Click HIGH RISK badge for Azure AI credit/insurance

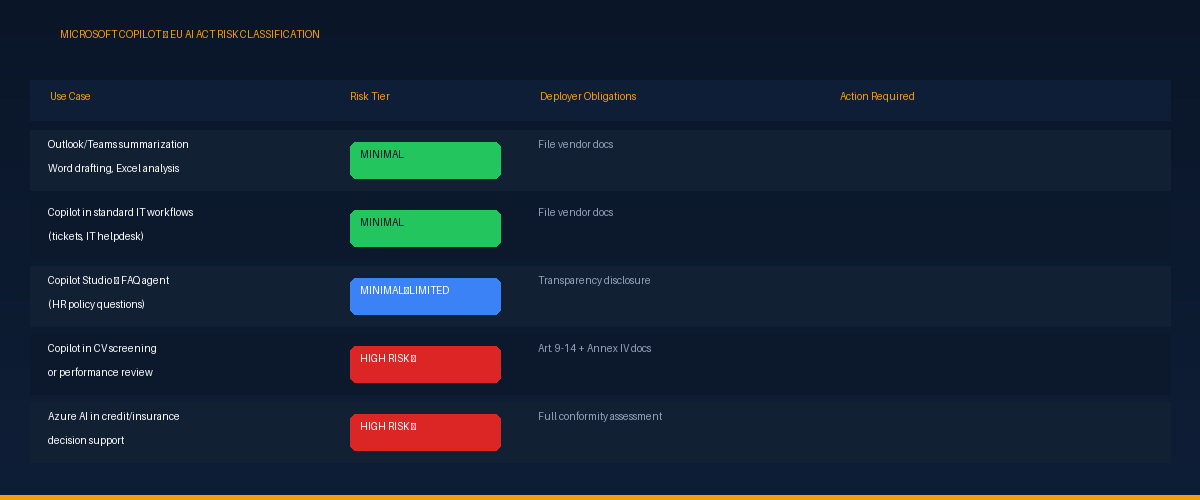tap(425, 432)
